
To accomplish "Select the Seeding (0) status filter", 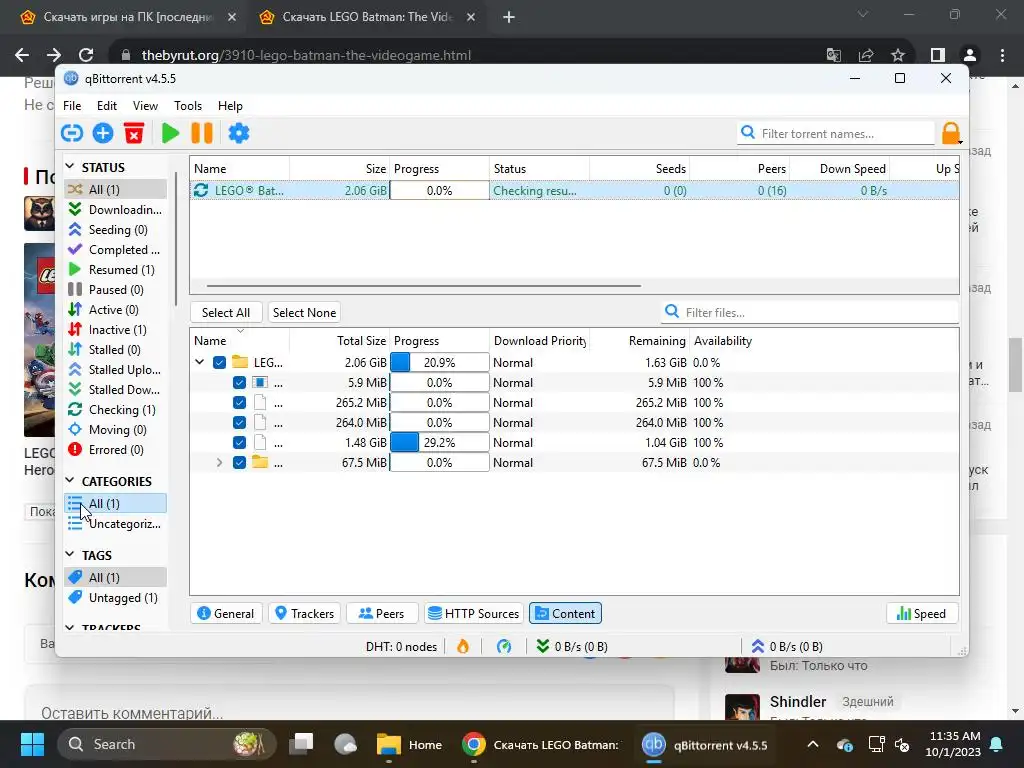I will [116, 230].
